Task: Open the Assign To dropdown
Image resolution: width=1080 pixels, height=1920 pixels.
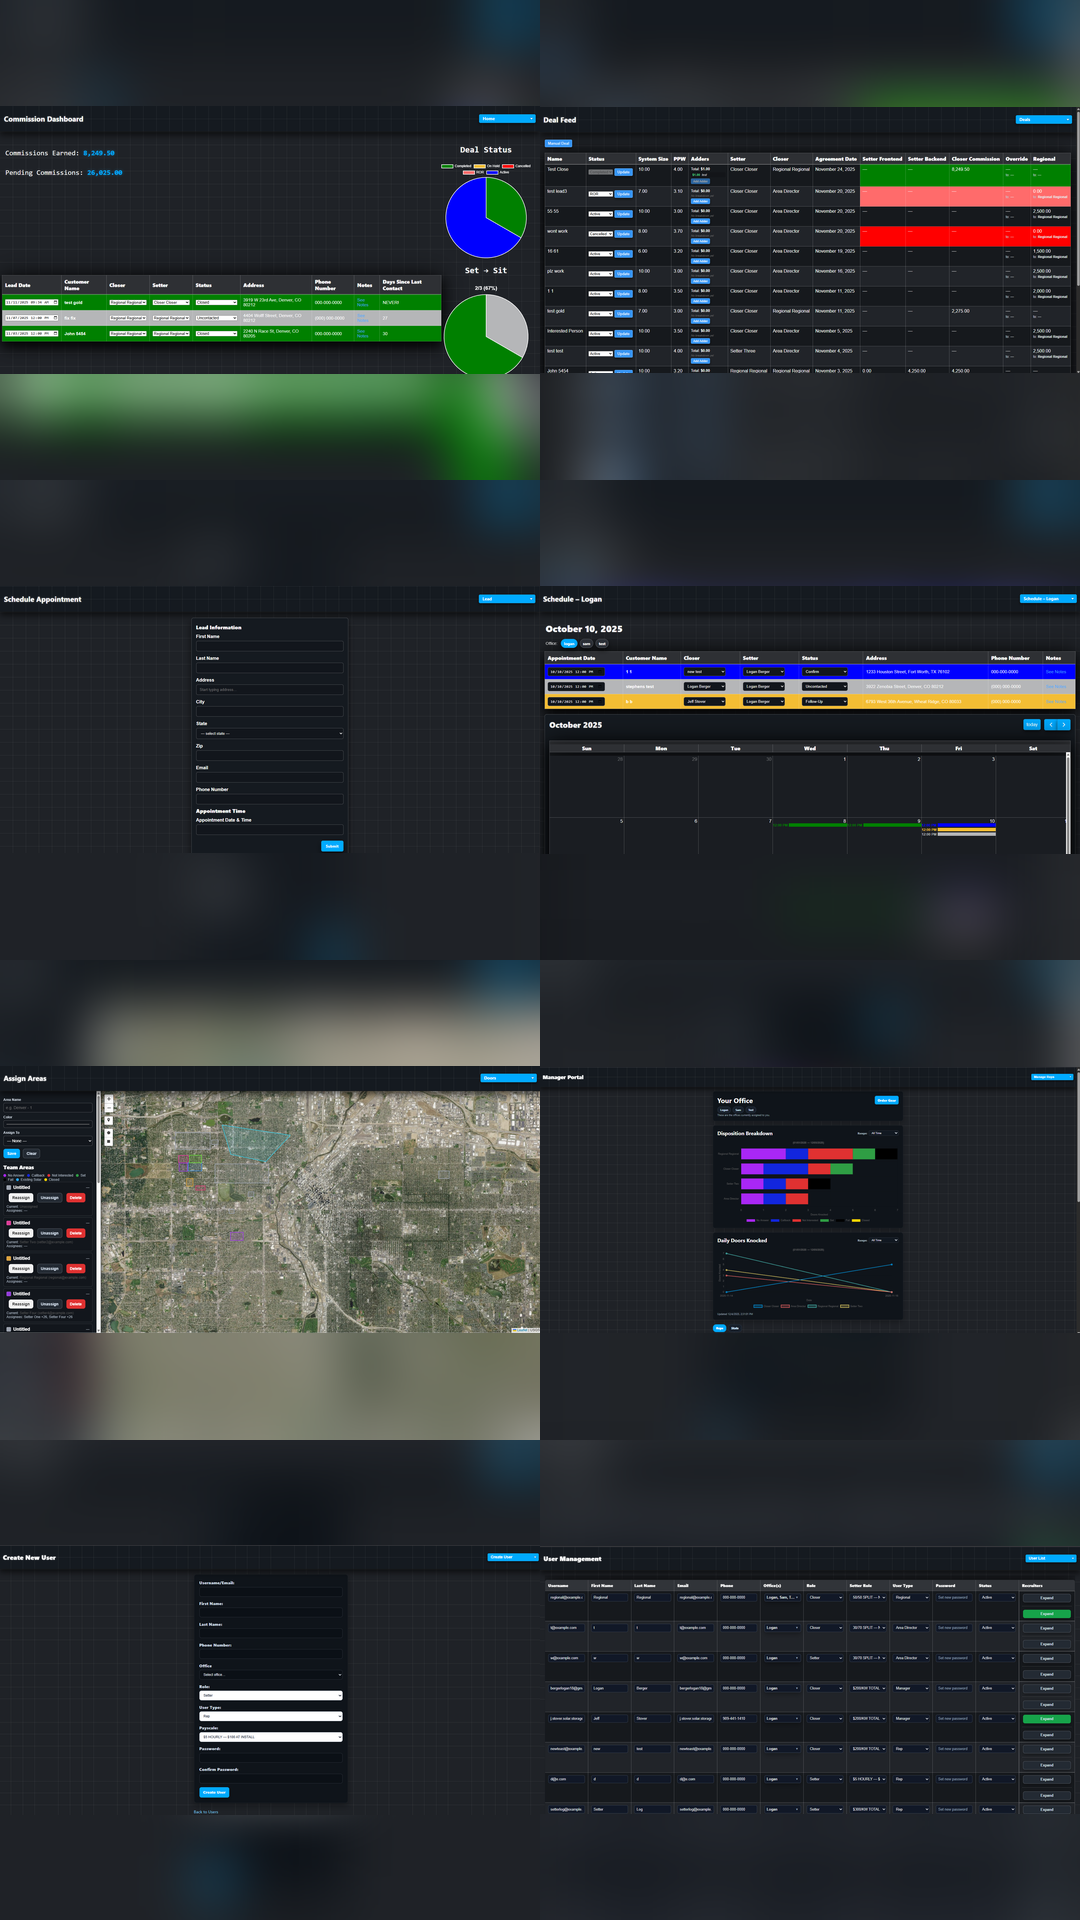Action: pyautogui.click(x=48, y=1141)
